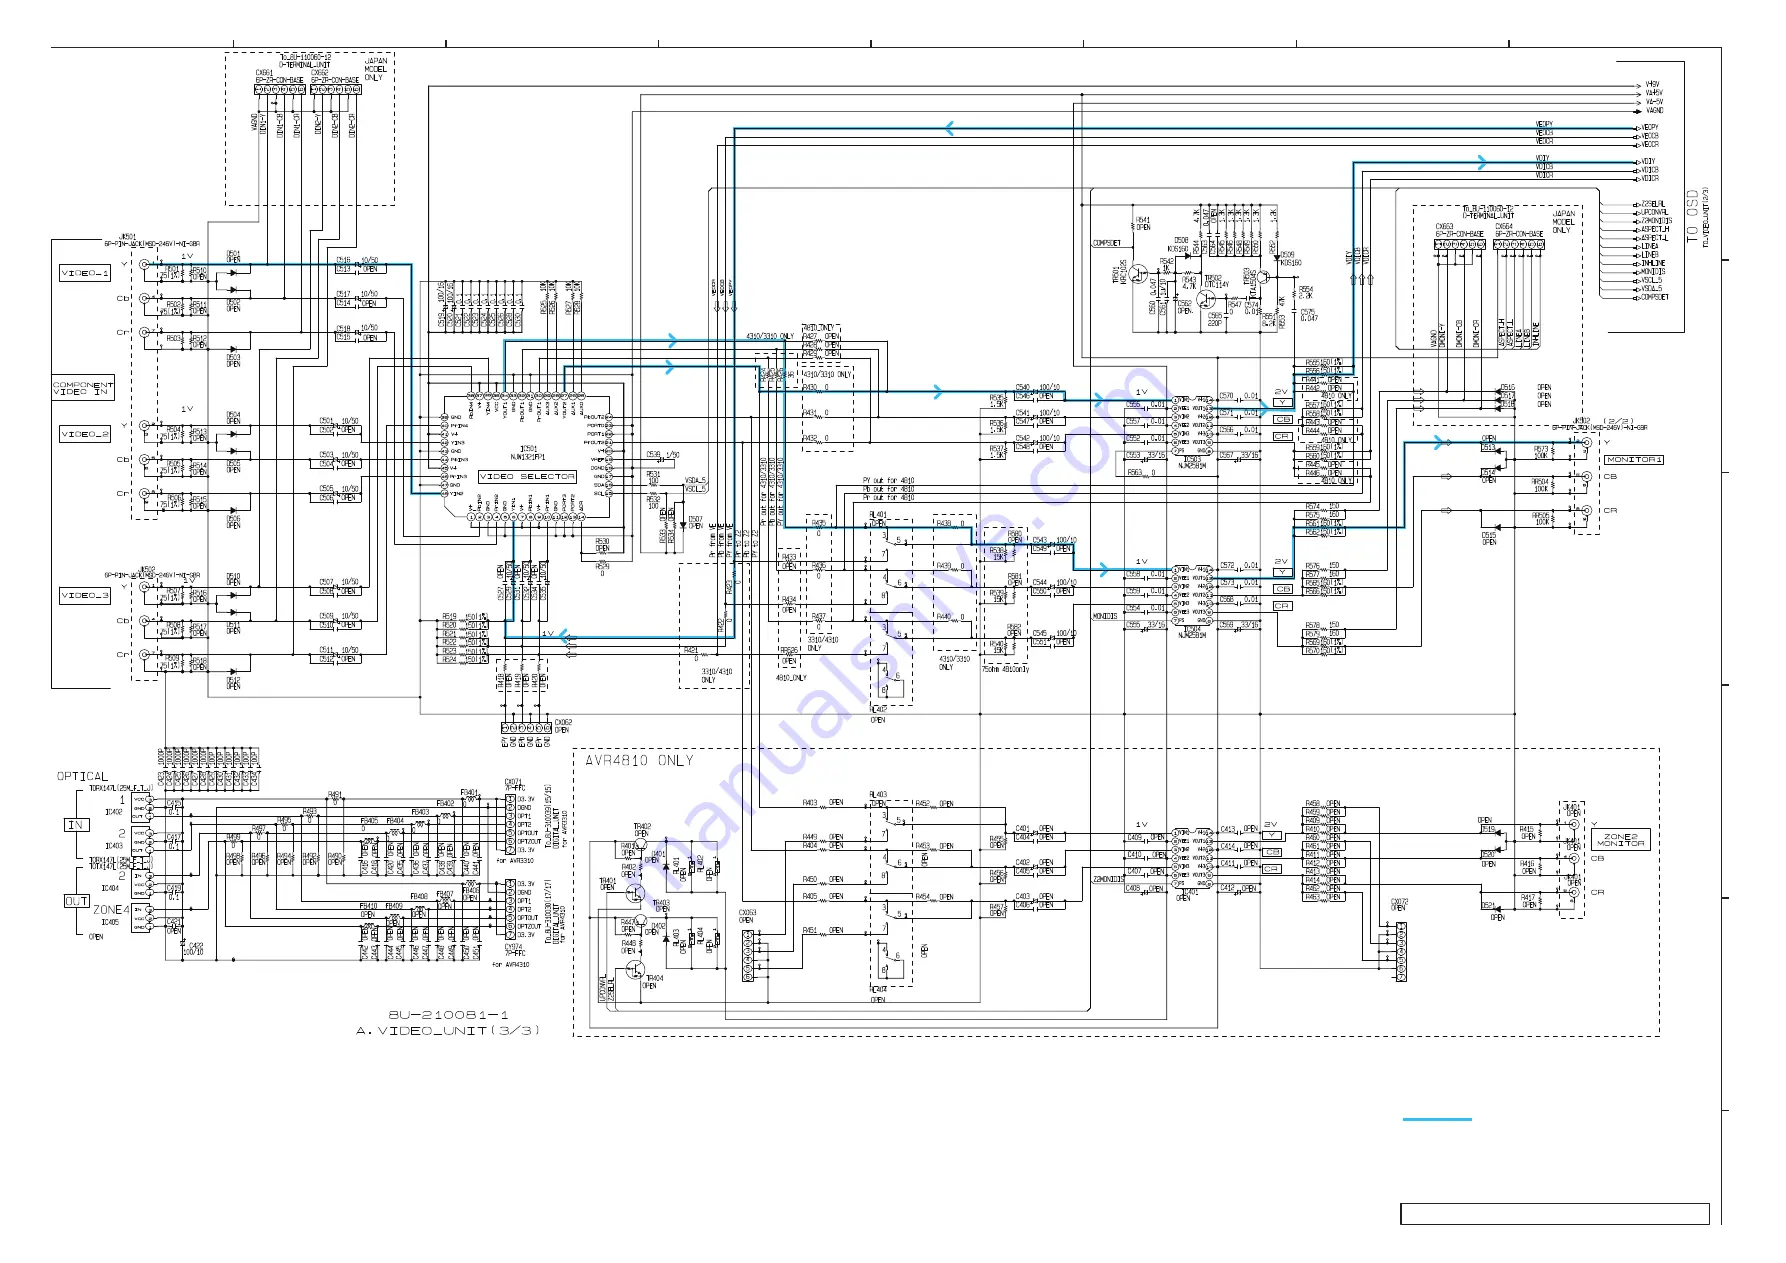Select the COMPONENT VIDEO IN label
Screen dimensions: 1786x1263
83,388
